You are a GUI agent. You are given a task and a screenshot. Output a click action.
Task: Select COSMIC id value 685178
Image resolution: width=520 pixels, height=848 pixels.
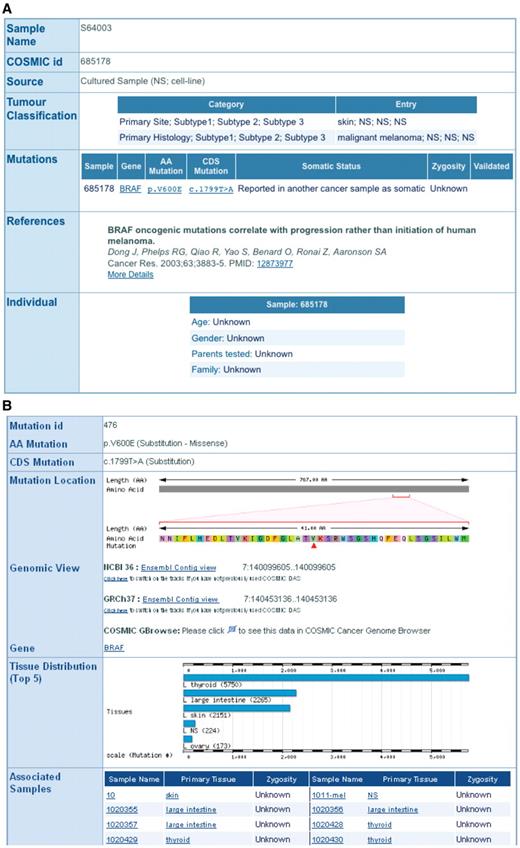pos(96,61)
